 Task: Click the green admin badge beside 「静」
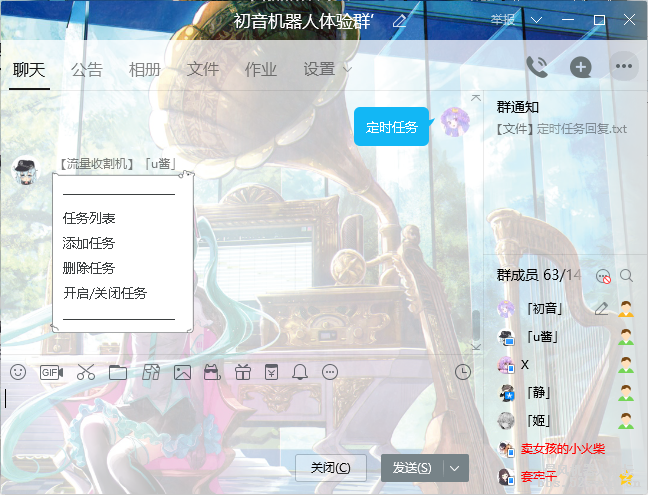click(626, 393)
